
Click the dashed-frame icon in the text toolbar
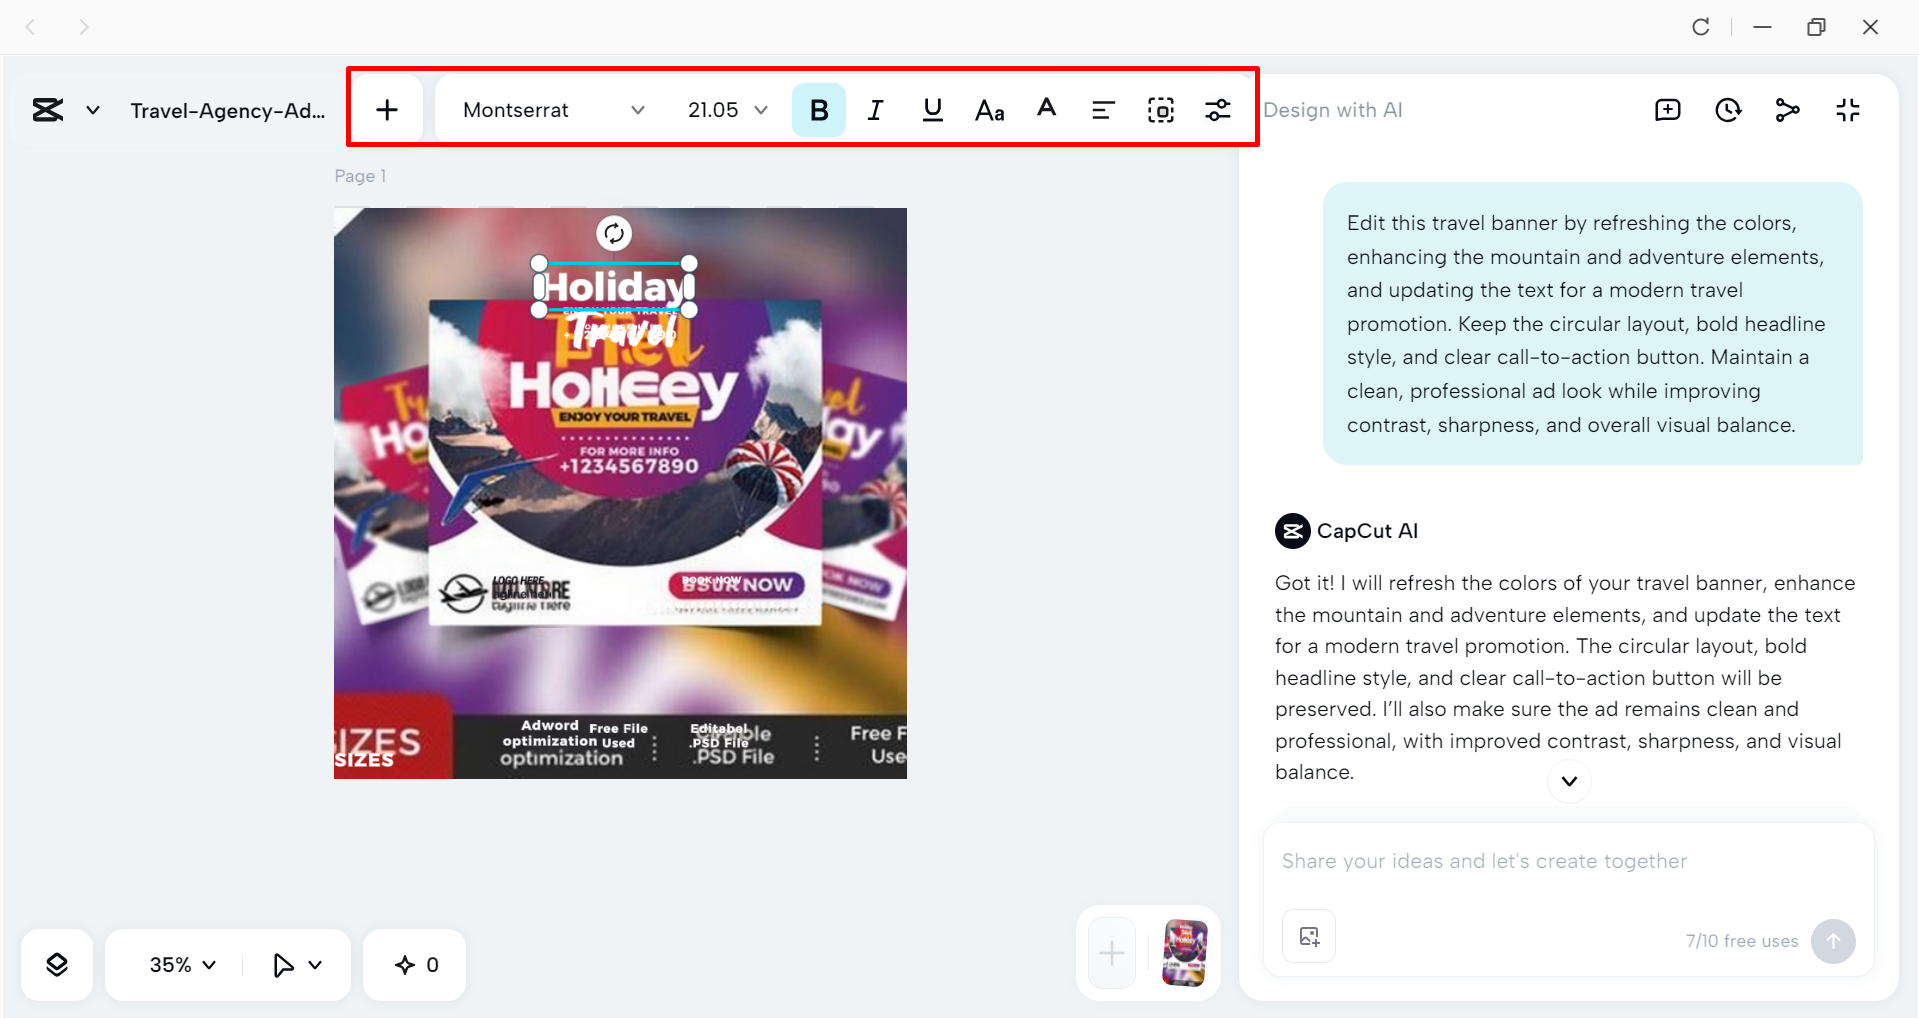[1161, 110]
